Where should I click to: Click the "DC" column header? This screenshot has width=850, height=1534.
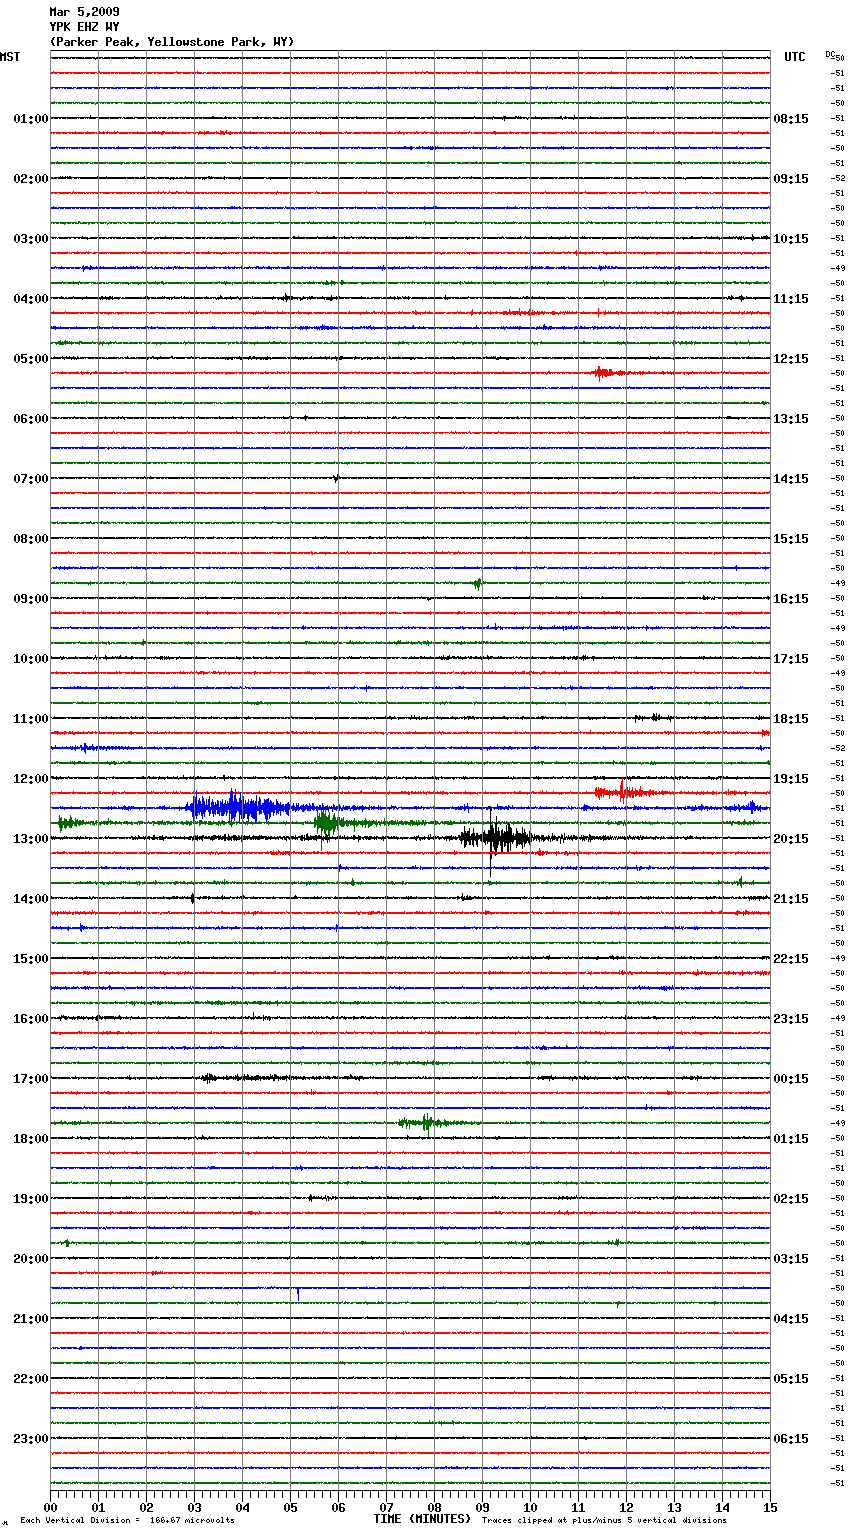tap(830, 54)
